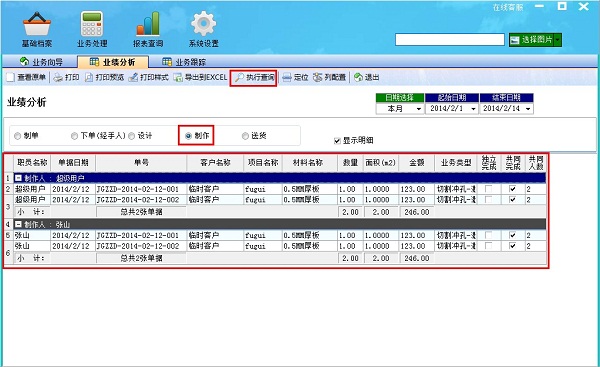Click the 面积(m2) column header

(380, 163)
